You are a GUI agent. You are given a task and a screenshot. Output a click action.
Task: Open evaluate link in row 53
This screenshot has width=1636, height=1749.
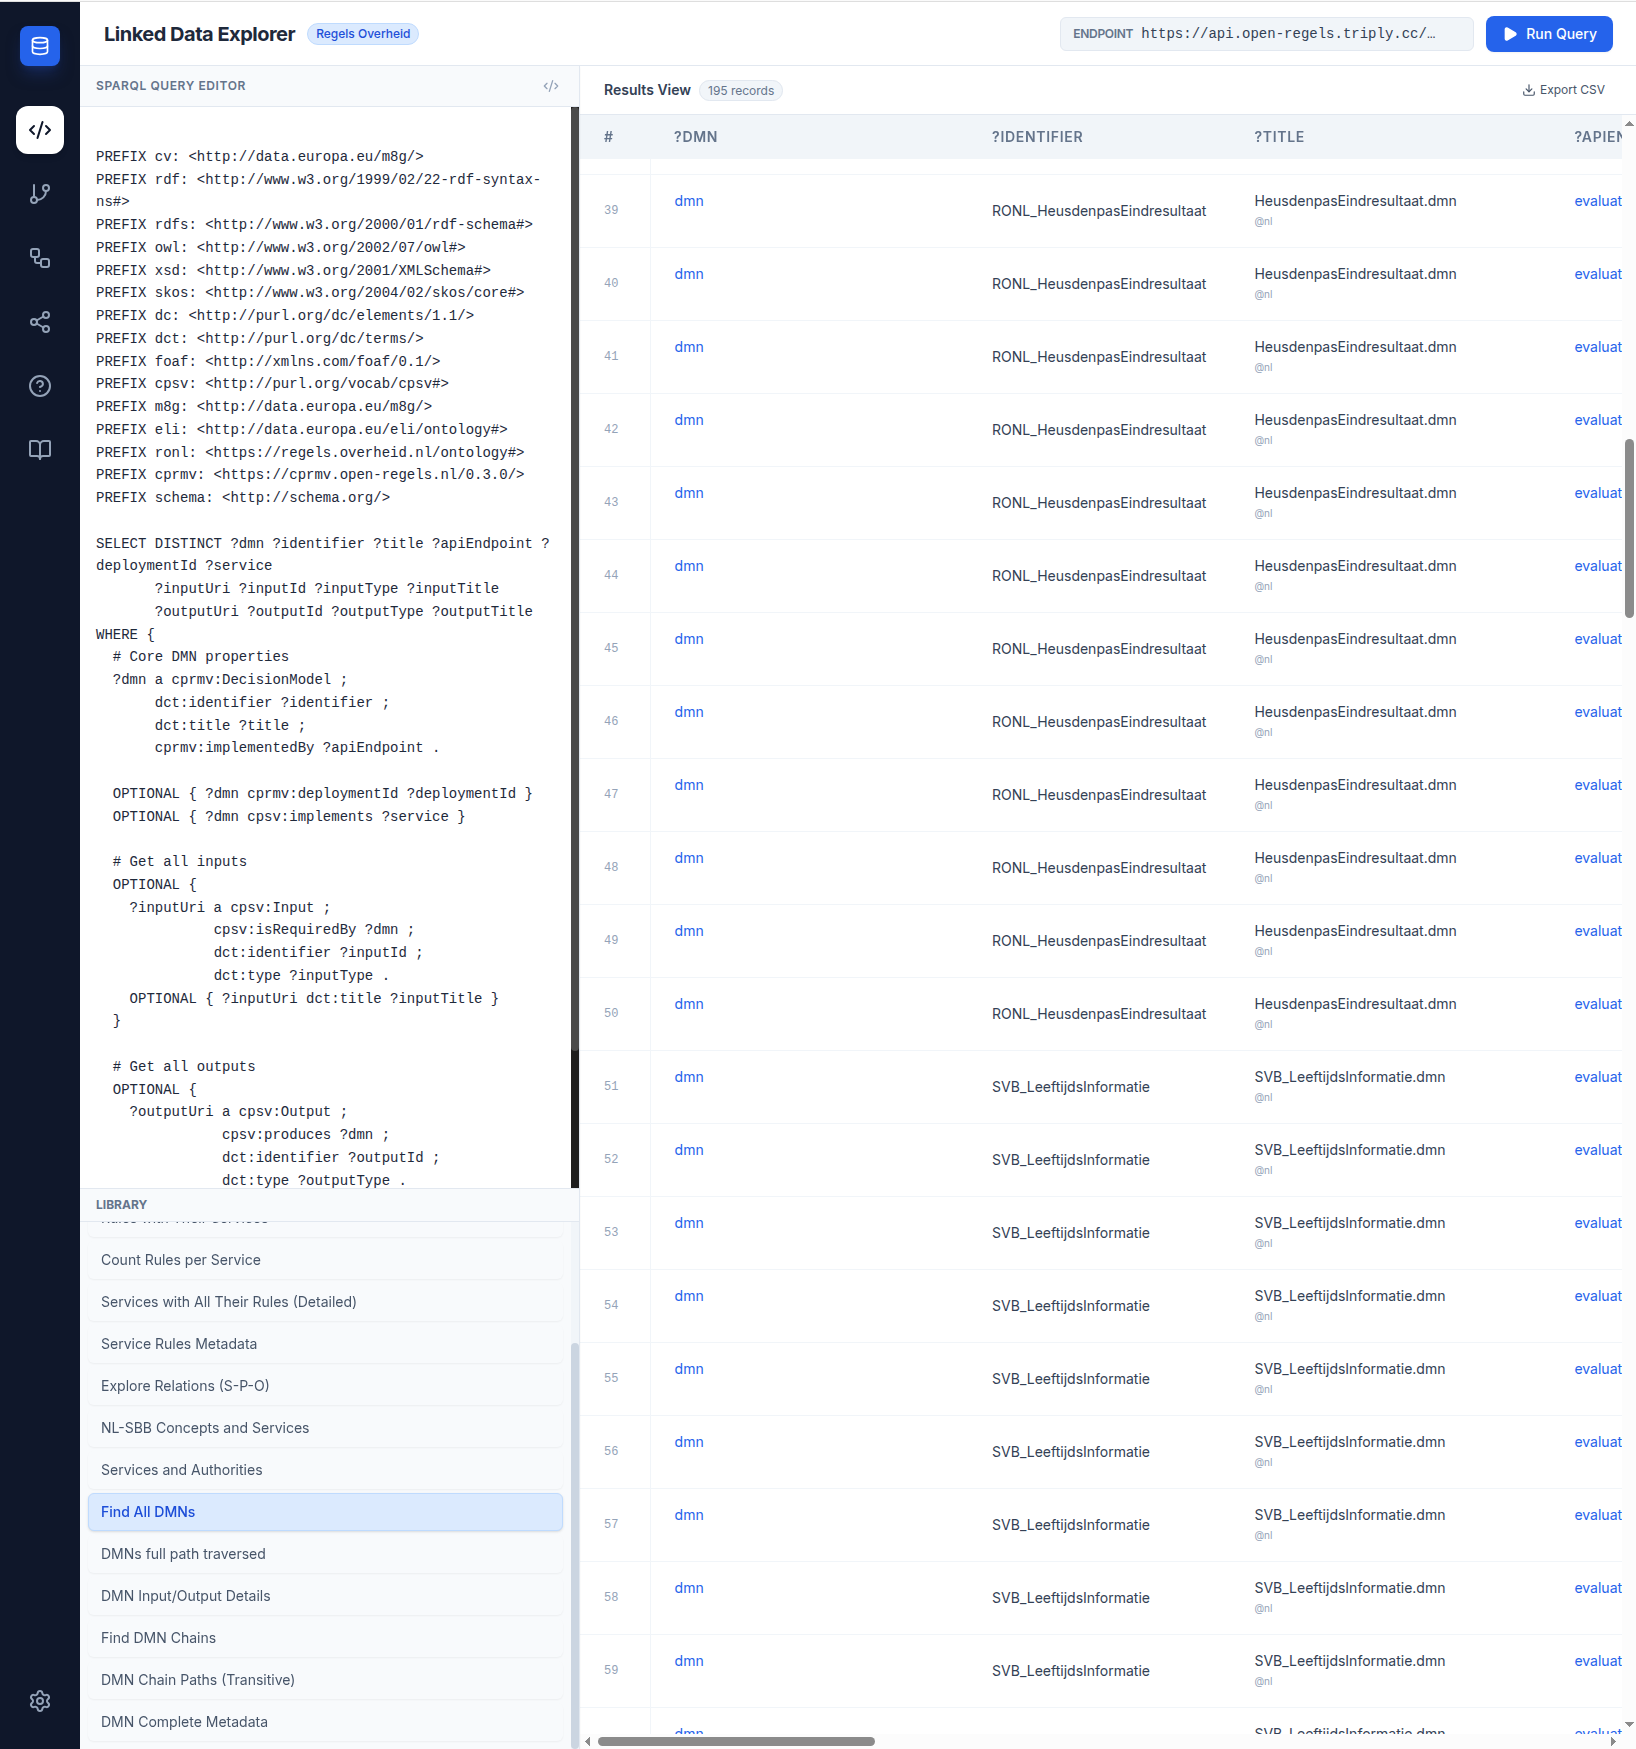[1598, 1223]
